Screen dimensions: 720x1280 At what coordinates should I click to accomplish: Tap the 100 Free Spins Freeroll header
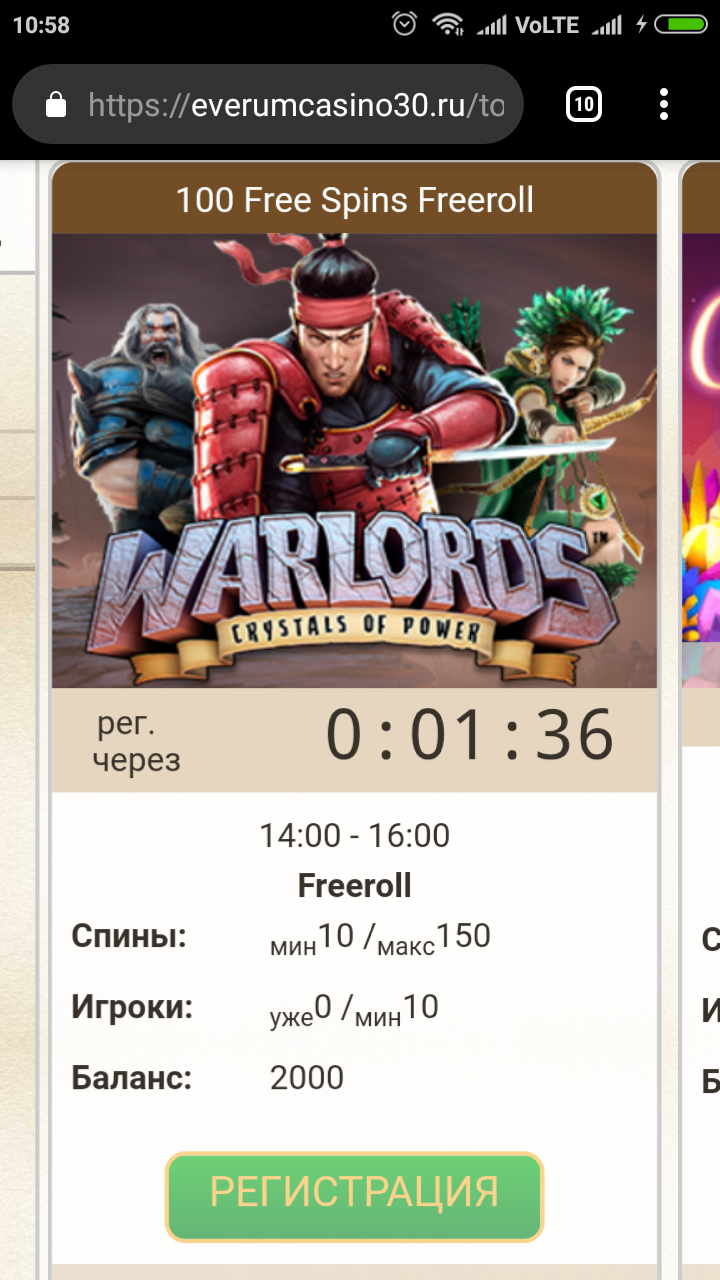coord(355,200)
